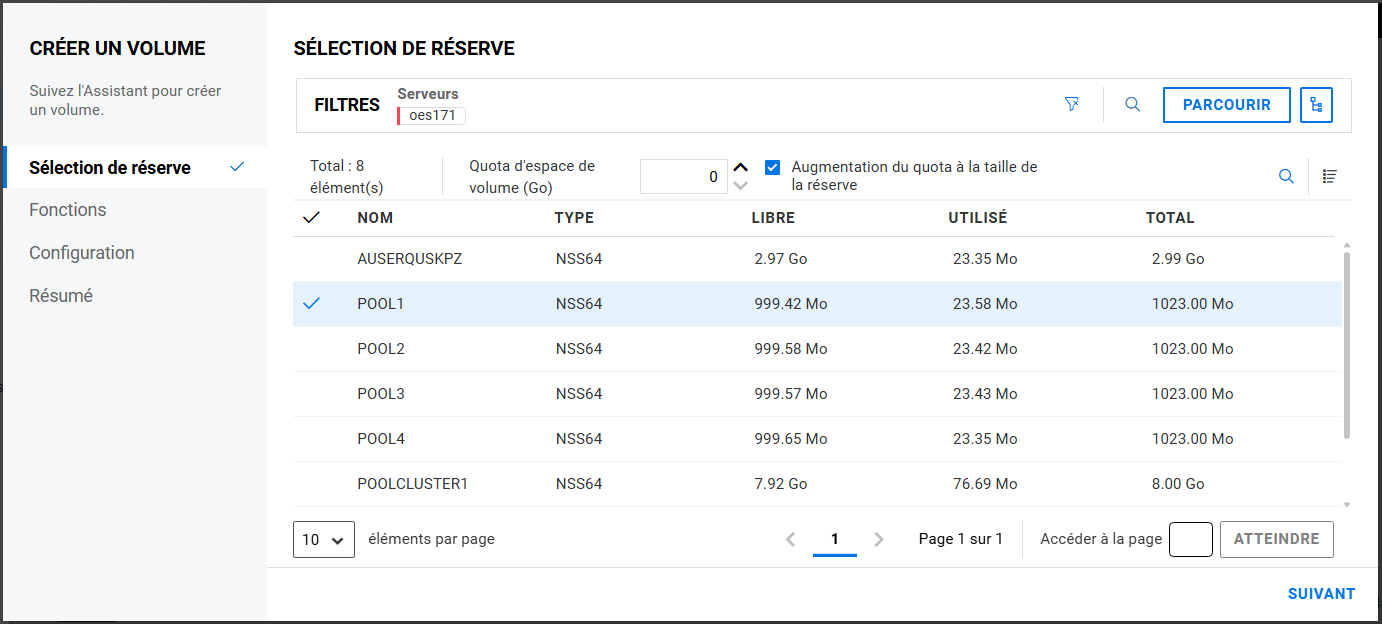
Task: Click SUIVANT to continue
Action: 1321,594
